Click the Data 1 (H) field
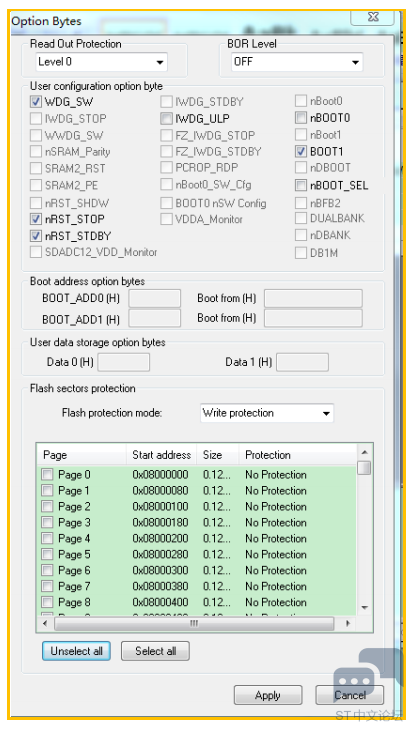 point(302,362)
